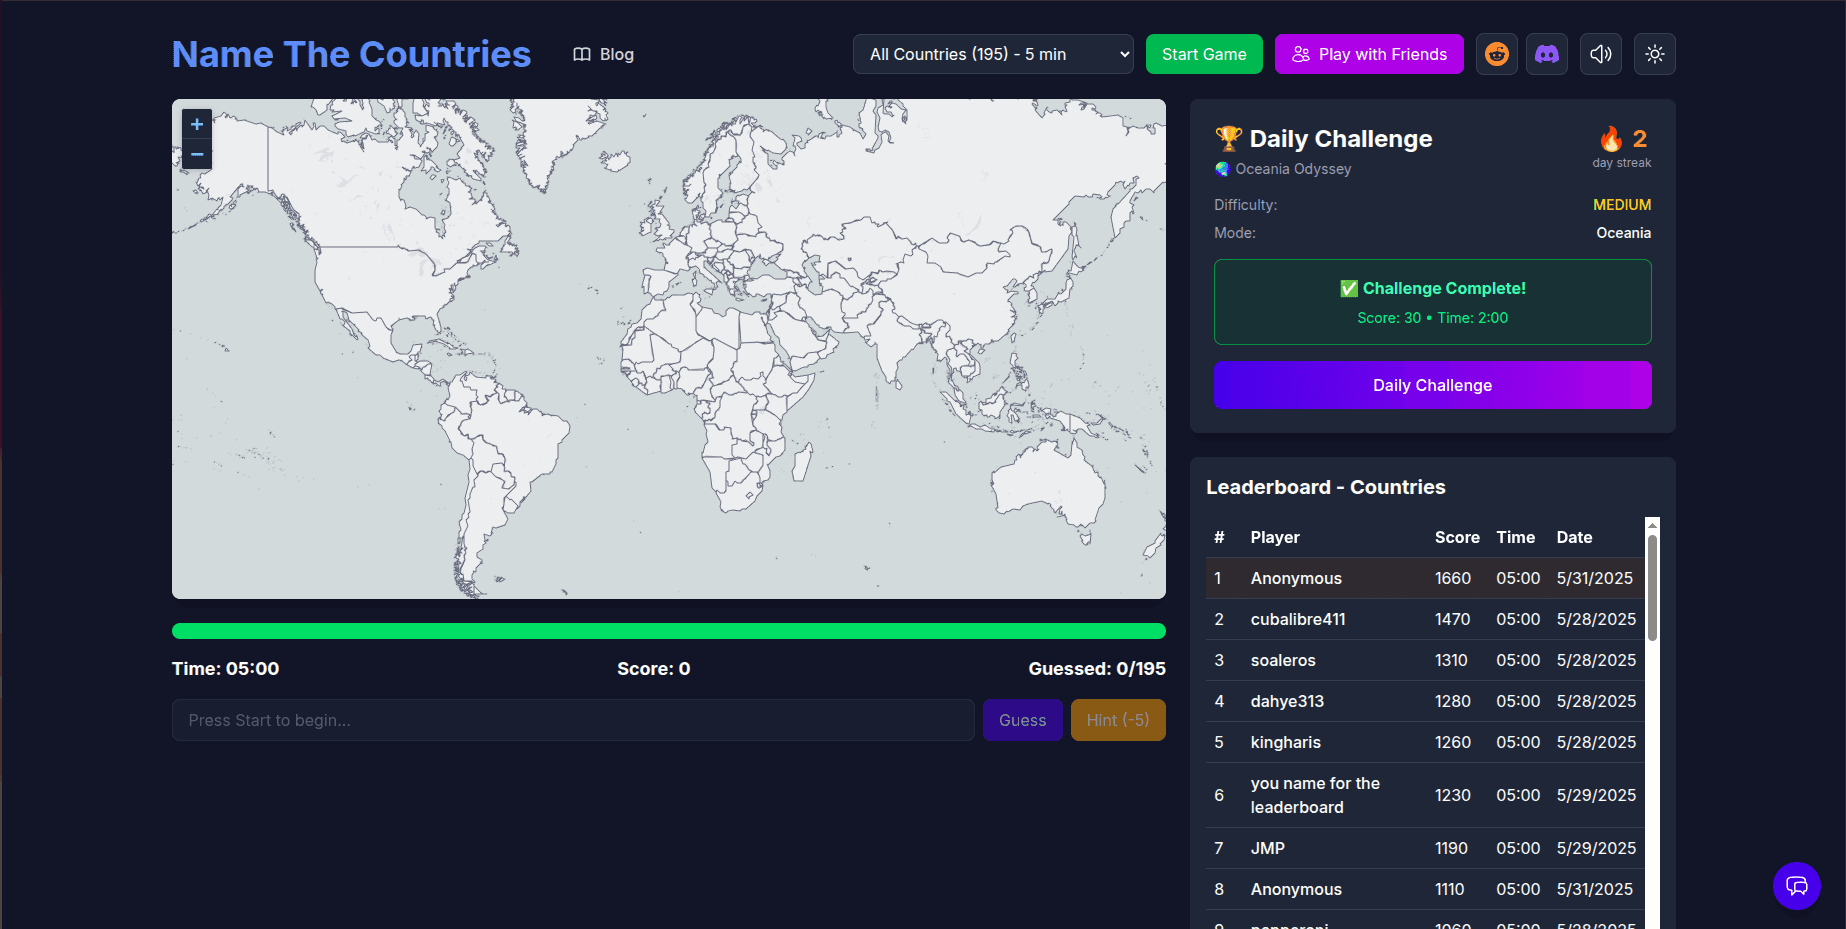The image size is (1846, 929).
Task: Select the kingharis leaderboard row
Action: pos(1425,742)
